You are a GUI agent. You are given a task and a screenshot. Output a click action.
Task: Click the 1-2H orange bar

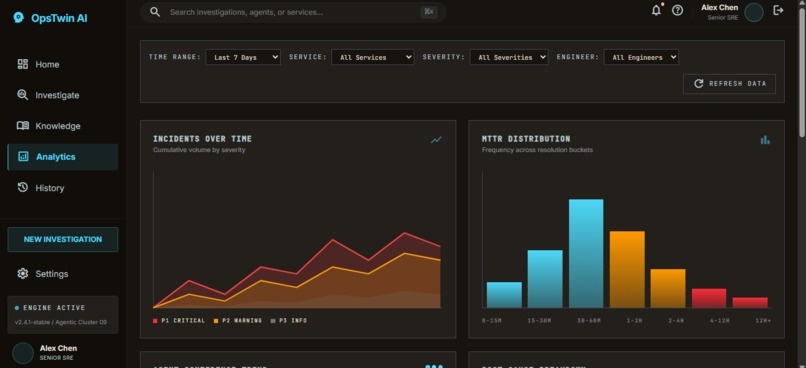627,269
